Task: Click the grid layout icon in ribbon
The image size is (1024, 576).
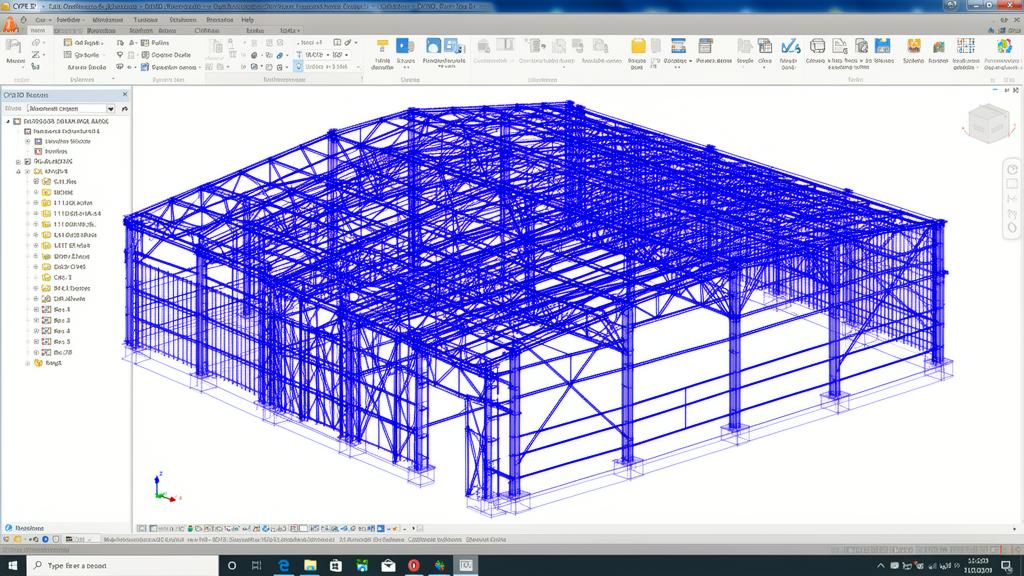Action: click(965, 46)
